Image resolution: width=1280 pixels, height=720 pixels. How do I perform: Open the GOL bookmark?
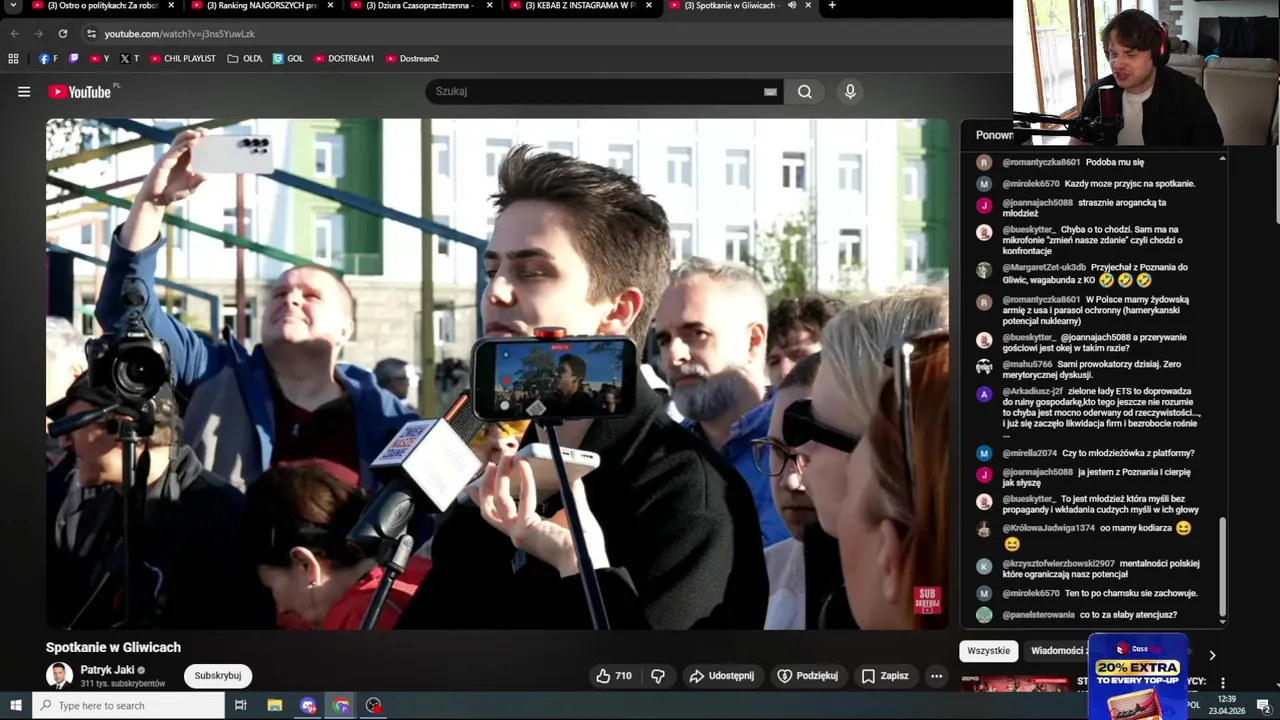click(x=288, y=59)
